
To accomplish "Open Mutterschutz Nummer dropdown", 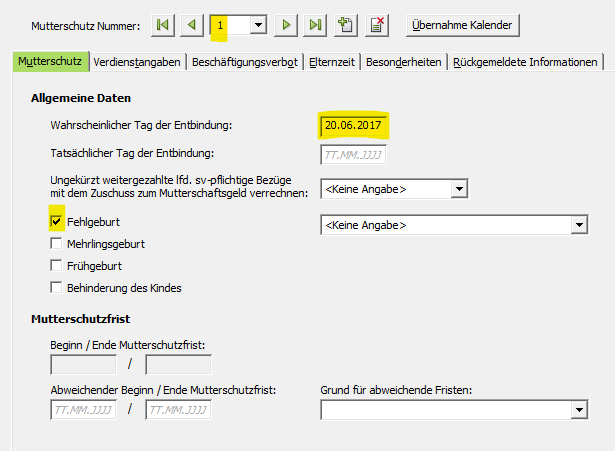I will [258, 25].
